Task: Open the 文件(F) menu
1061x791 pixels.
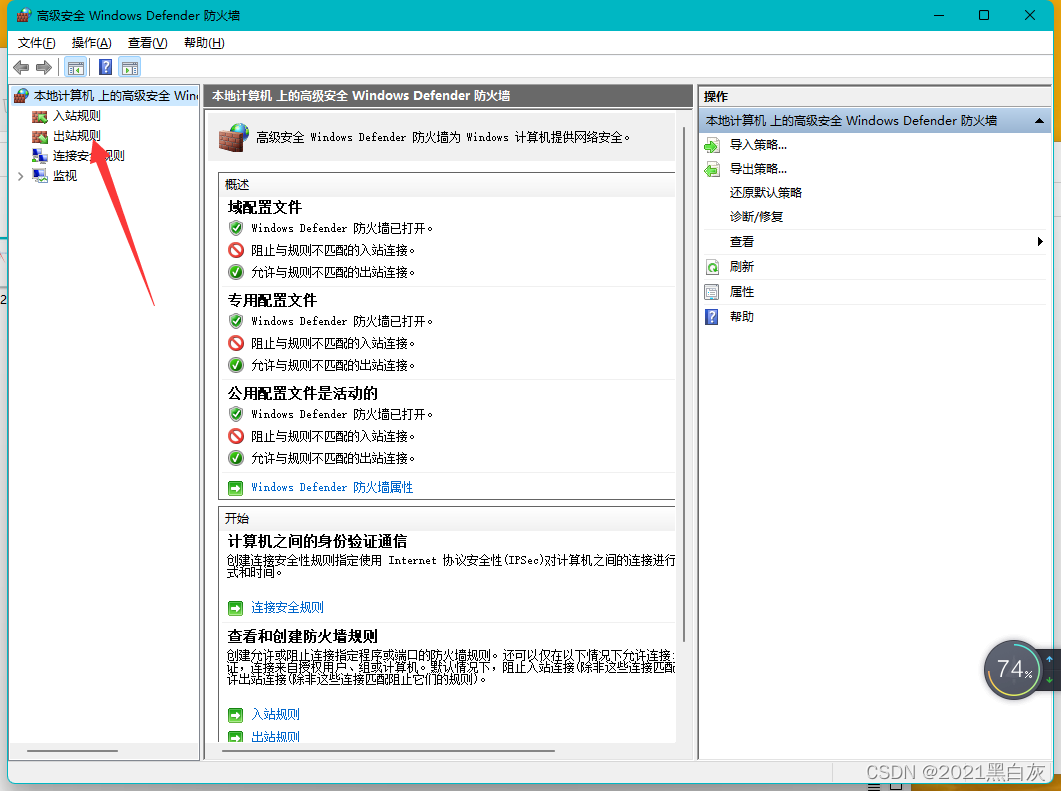Action: [x=37, y=43]
